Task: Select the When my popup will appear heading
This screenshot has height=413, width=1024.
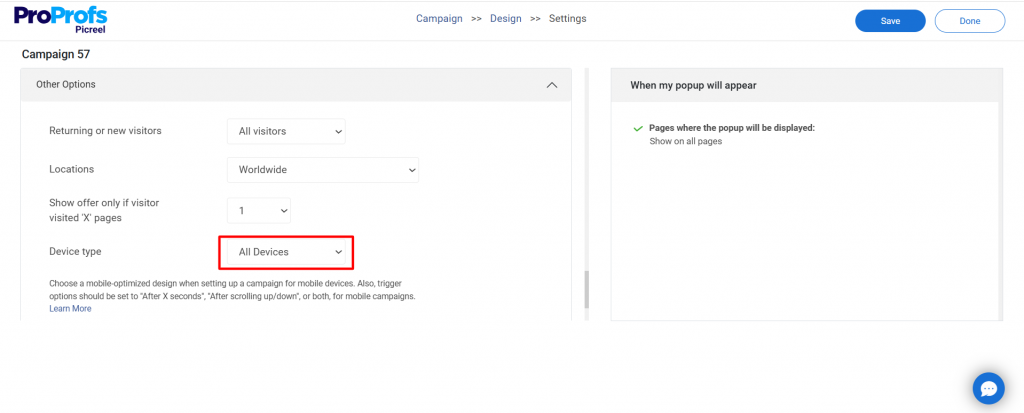Action: click(693, 86)
